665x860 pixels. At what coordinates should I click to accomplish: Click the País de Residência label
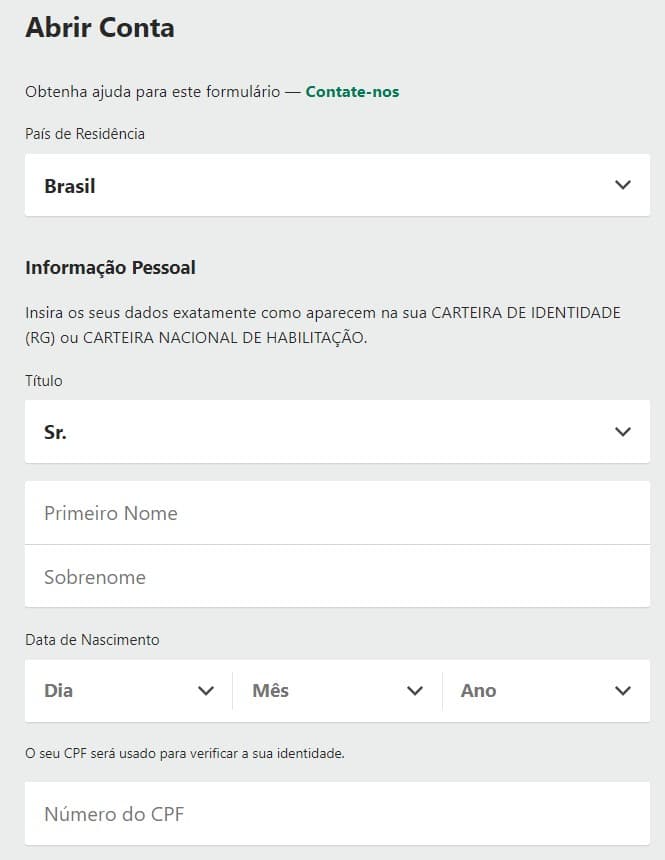pyautogui.click(x=85, y=134)
